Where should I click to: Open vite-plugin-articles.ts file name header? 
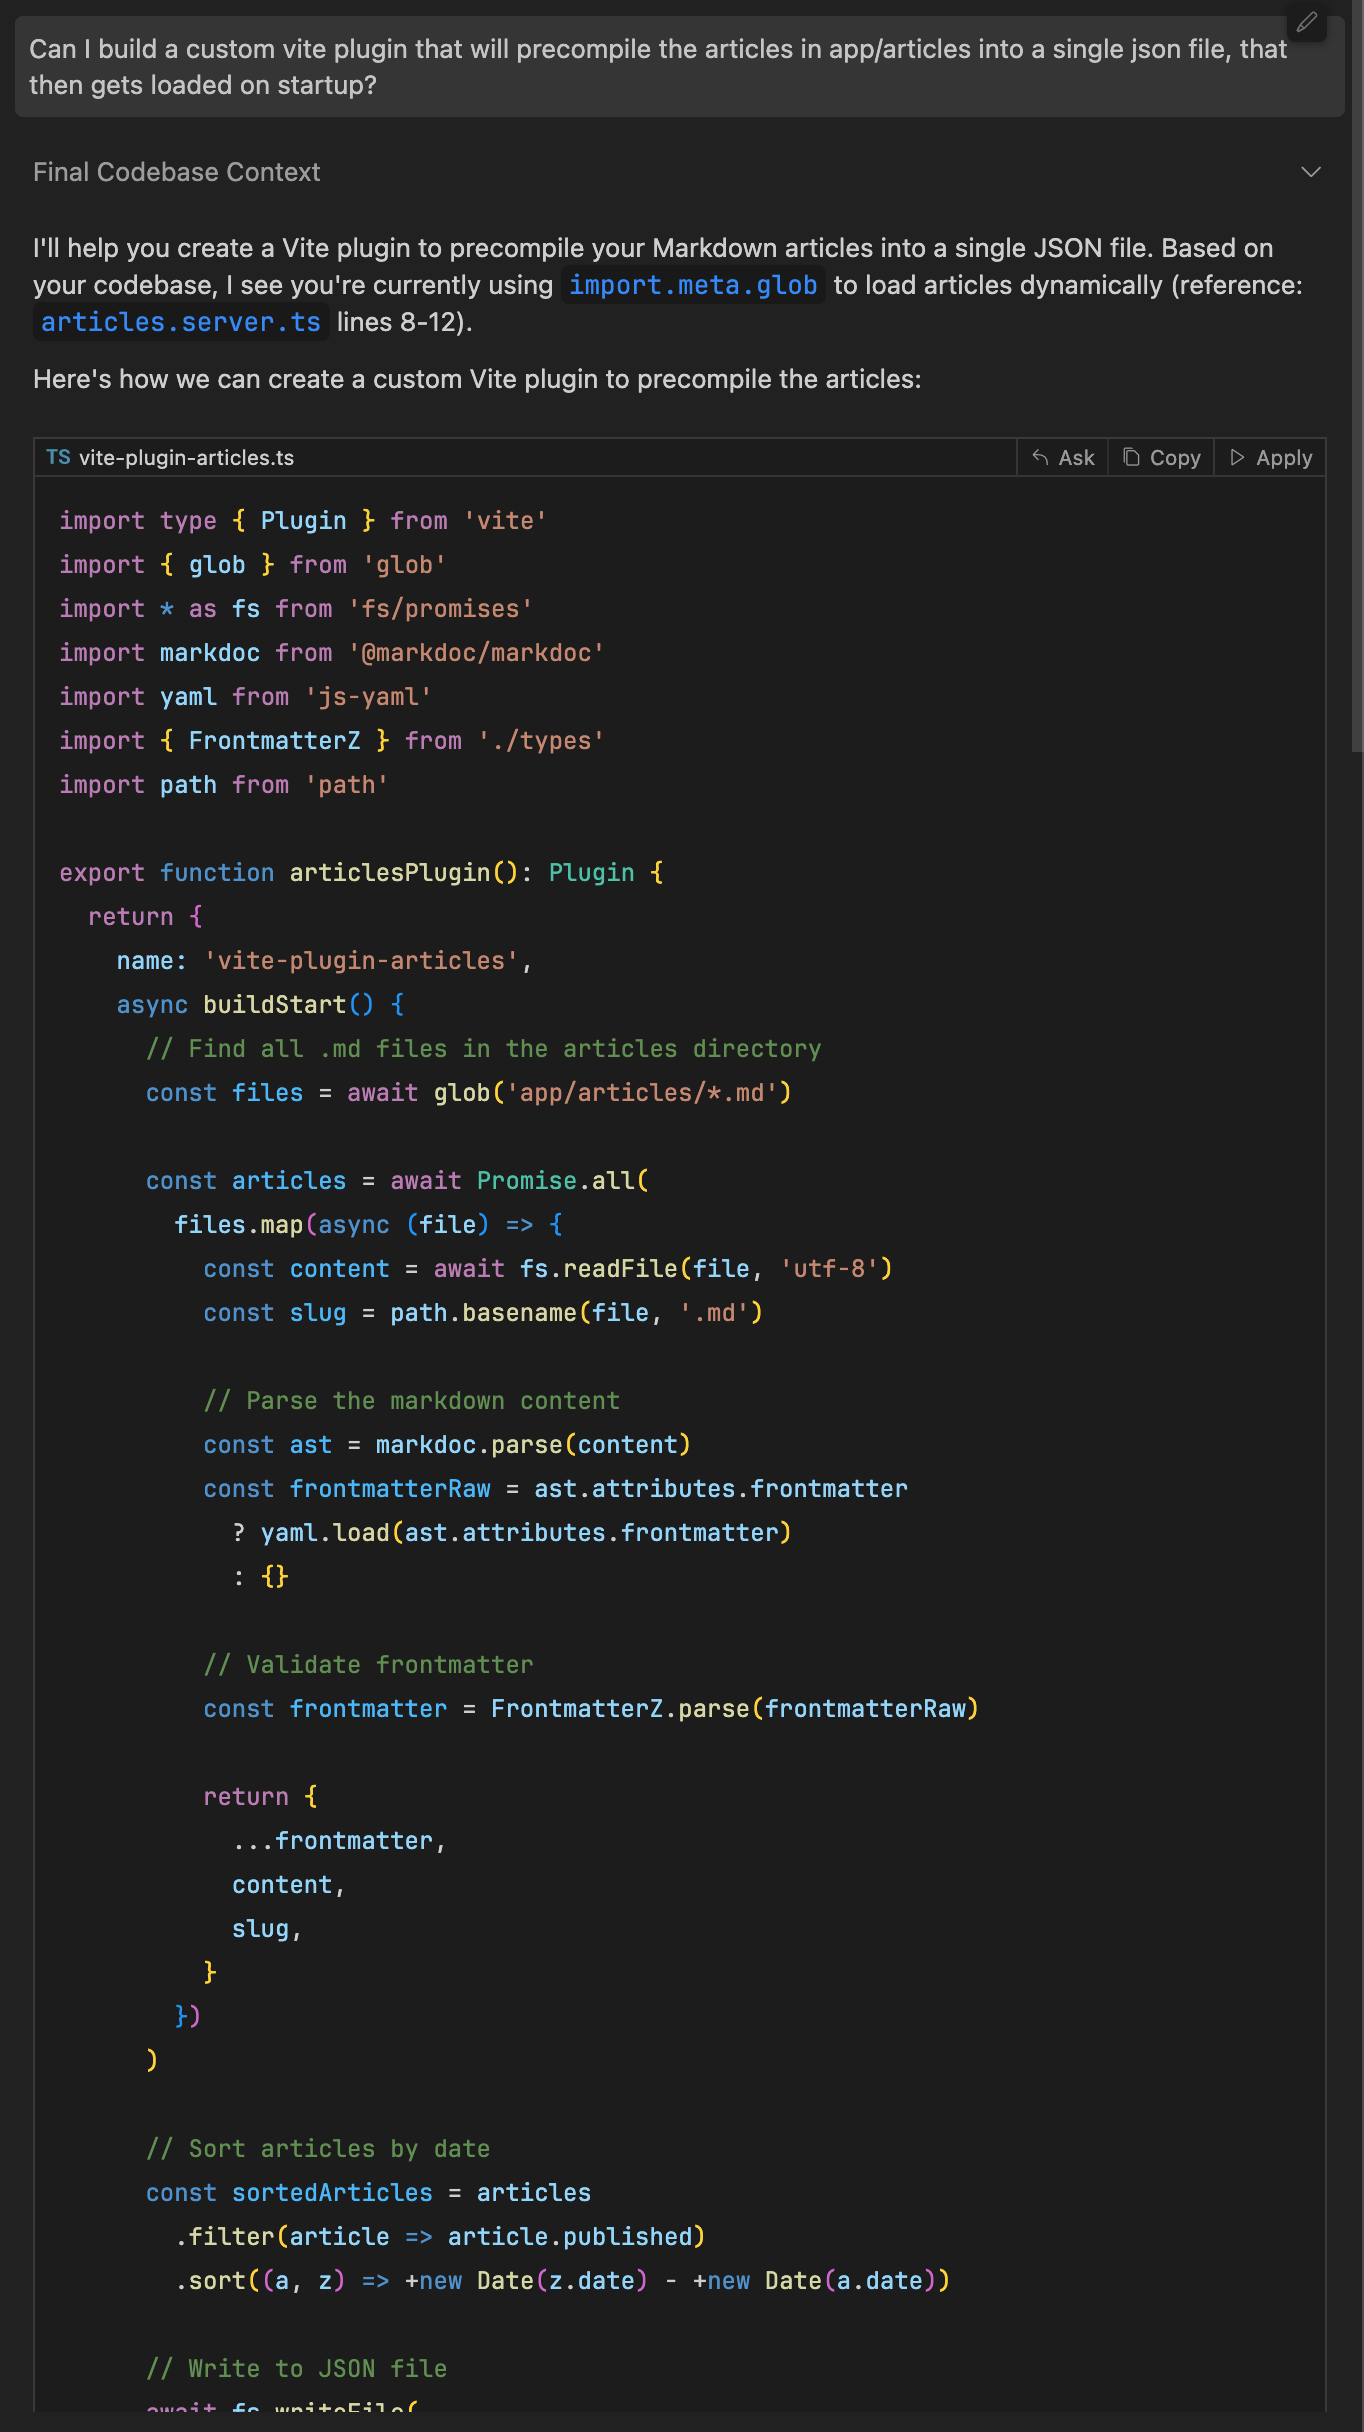coord(186,458)
